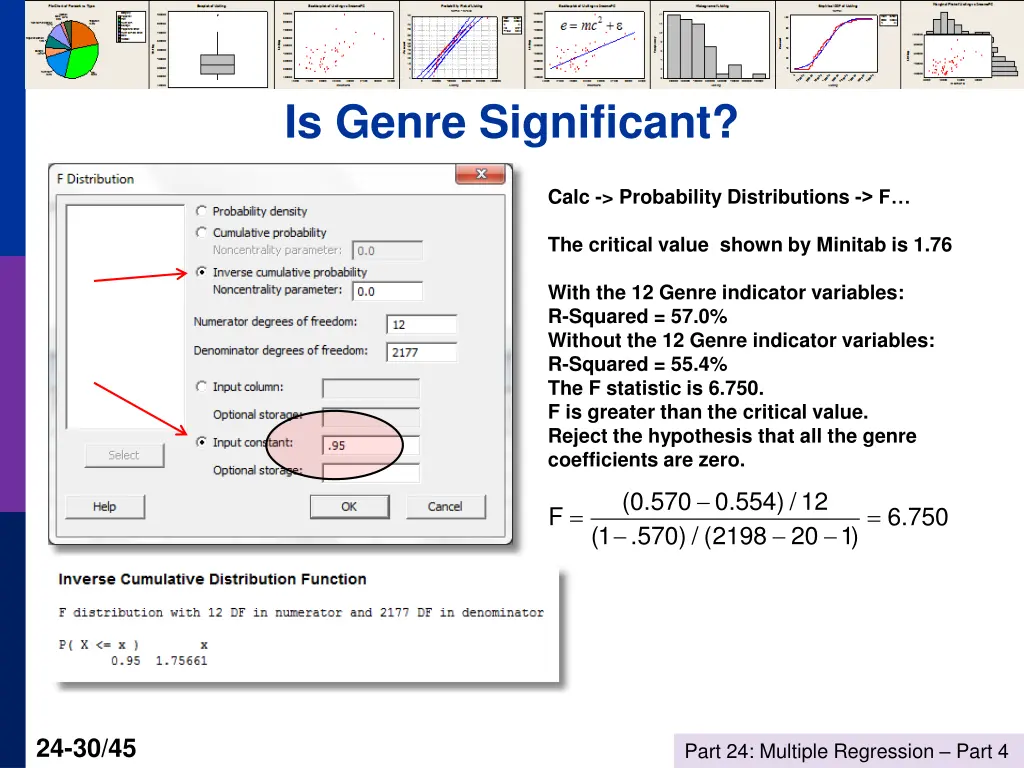Click the marginal plot thumbnail at the far right

click(963, 44)
